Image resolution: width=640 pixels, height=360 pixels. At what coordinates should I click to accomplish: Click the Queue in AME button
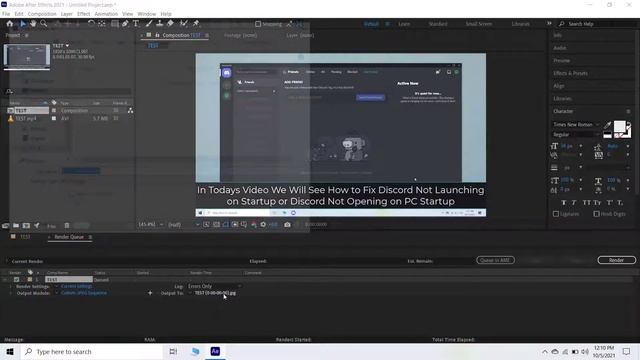495,260
